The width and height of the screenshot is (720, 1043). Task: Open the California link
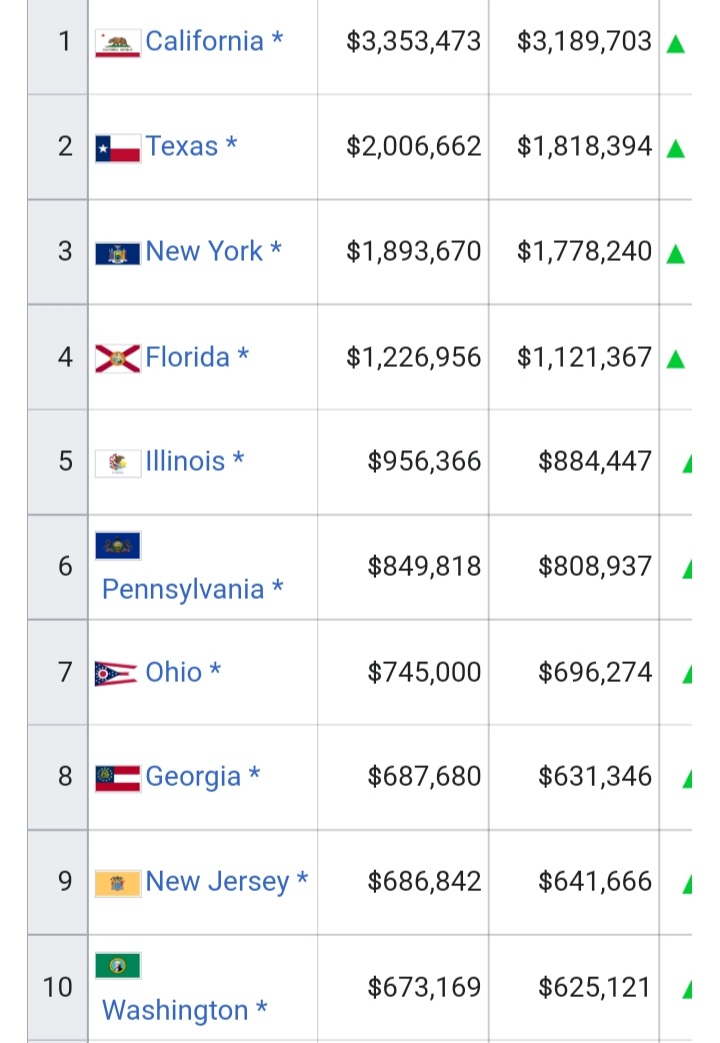204,41
